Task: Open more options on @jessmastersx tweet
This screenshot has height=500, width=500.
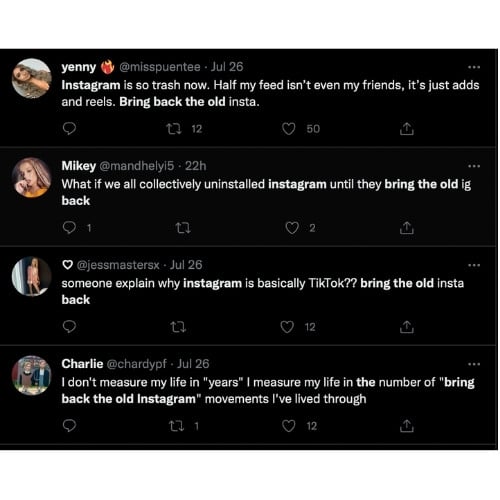Action: point(474,265)
